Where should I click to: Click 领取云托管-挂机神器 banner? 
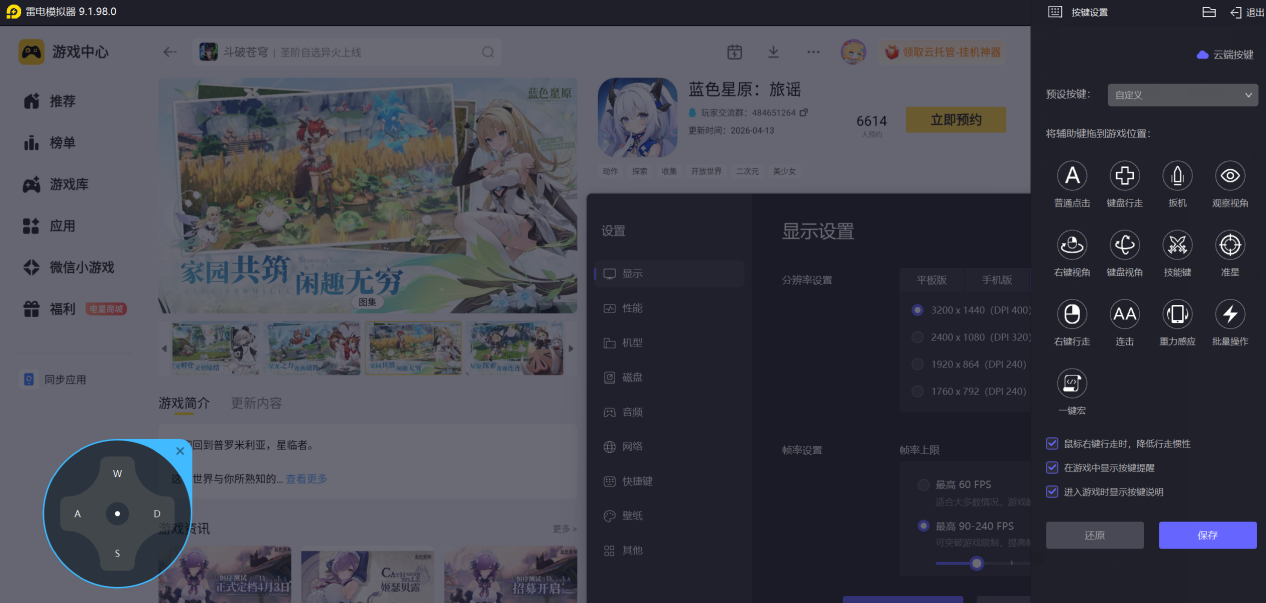point(940,52)
